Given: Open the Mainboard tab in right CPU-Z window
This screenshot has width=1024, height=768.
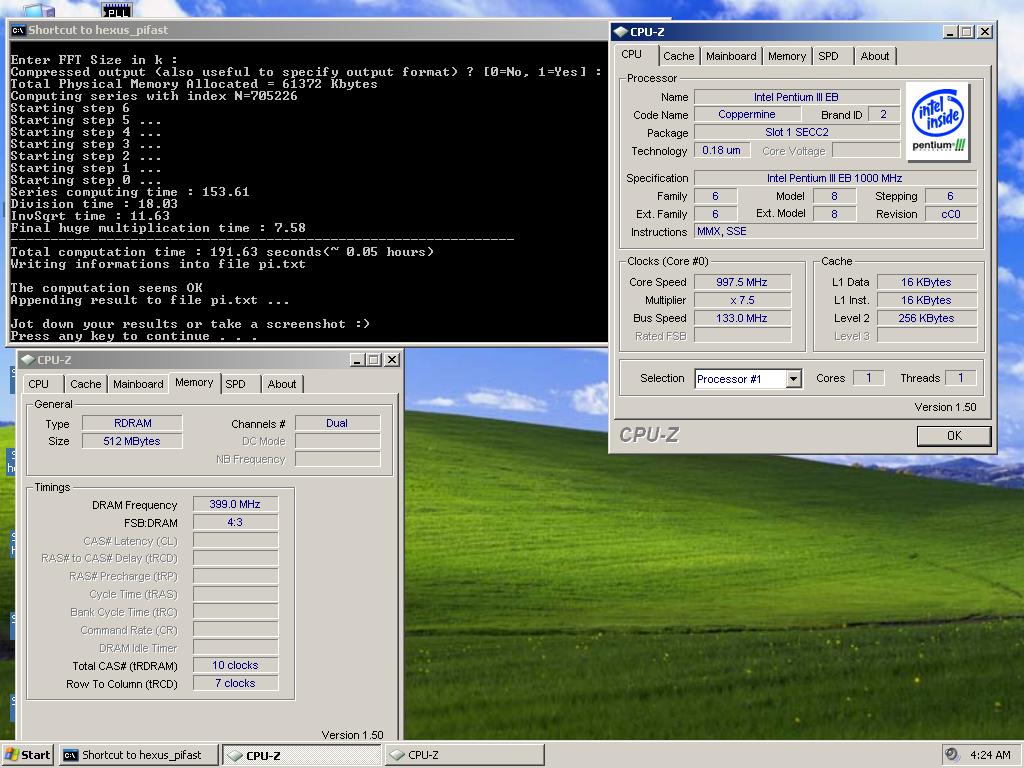Looking at the screenshot, I should (731, 56).
